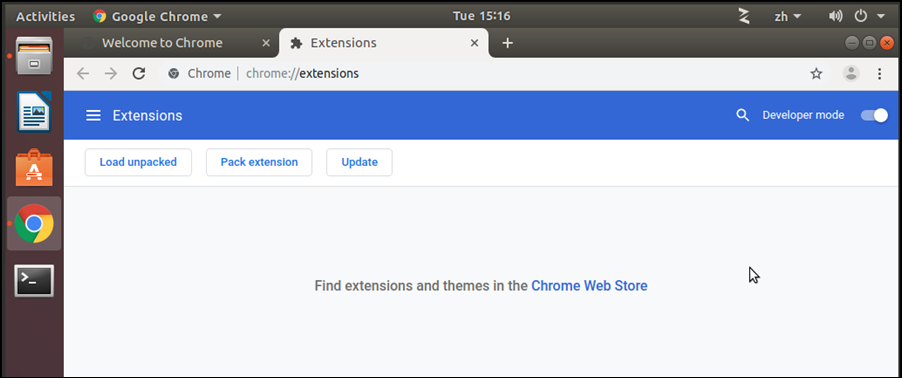Click the Pack extension button
The height and width of the screenshot is (378, 902).
point(259,162)
